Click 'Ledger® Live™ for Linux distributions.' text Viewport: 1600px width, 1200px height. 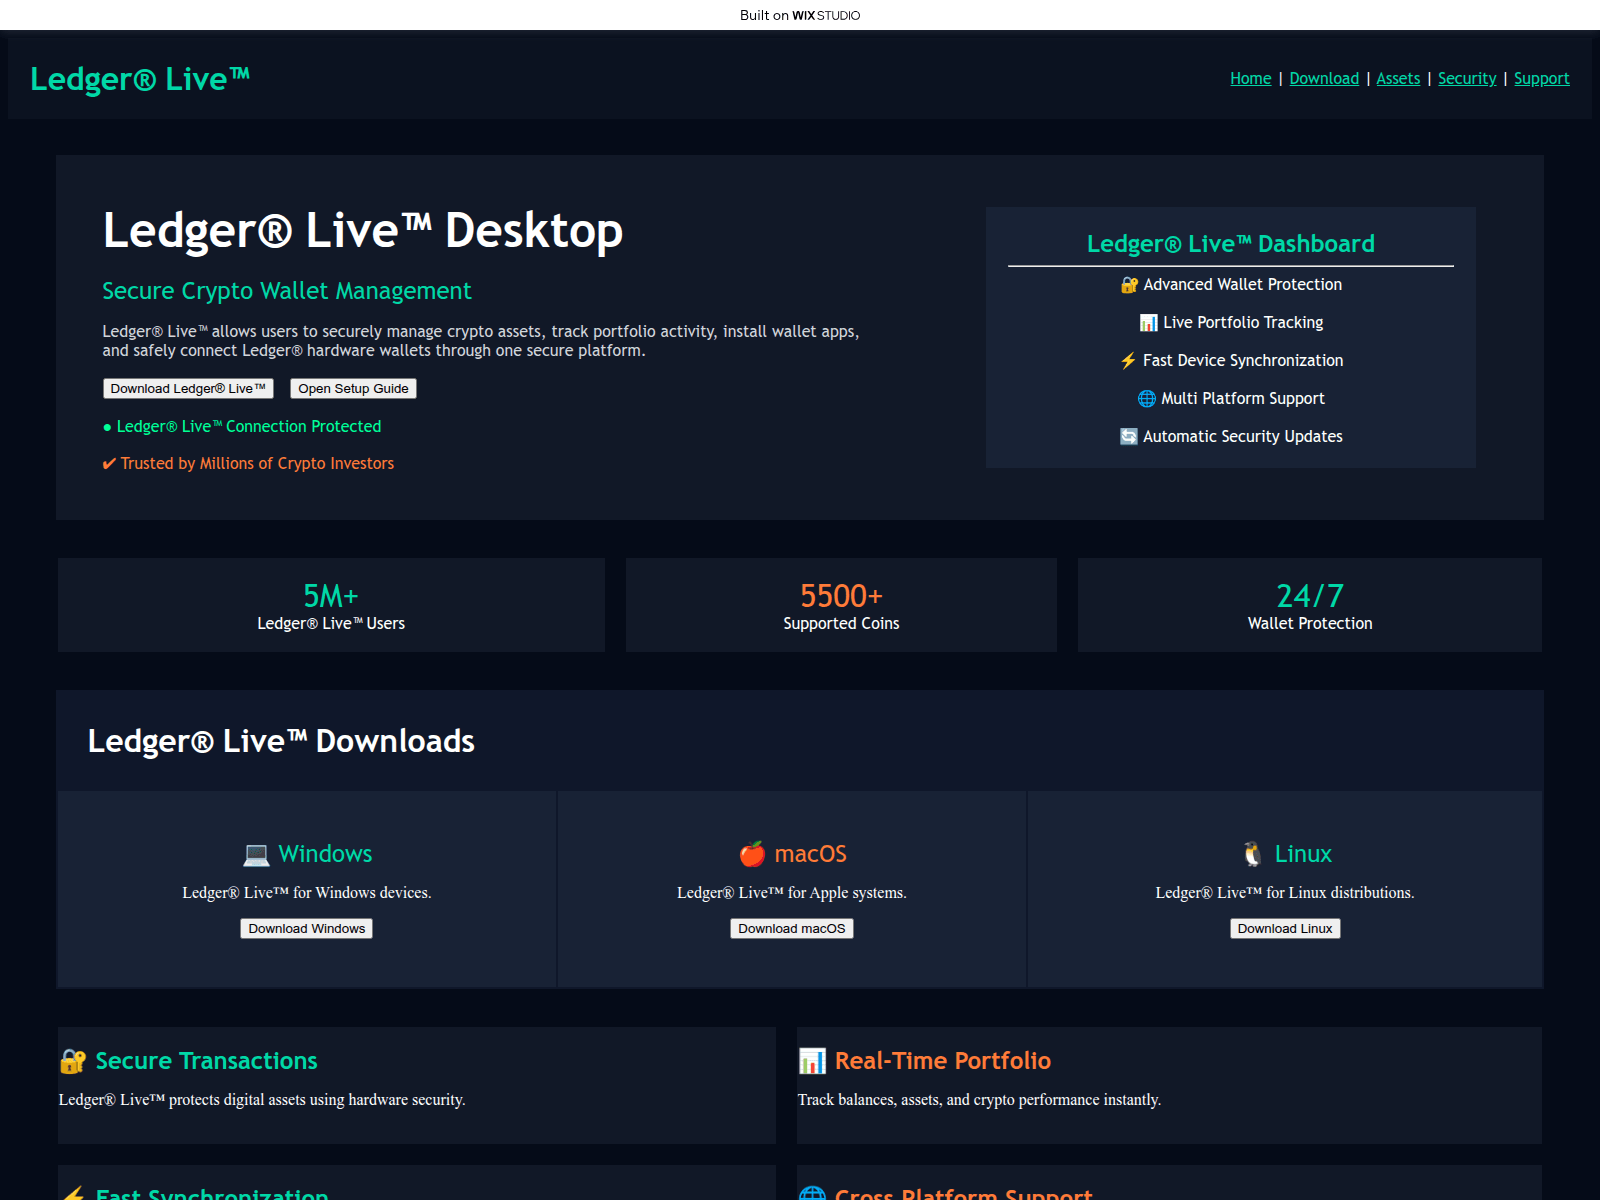coord(1285,893)
